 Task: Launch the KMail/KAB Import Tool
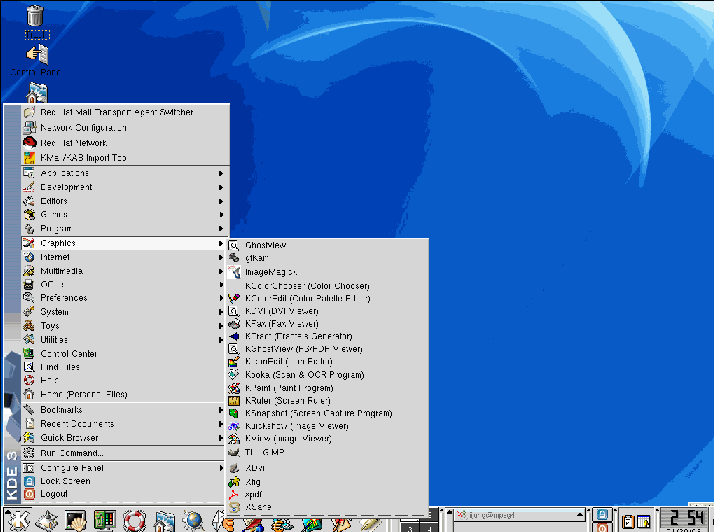tap(125, 158)
